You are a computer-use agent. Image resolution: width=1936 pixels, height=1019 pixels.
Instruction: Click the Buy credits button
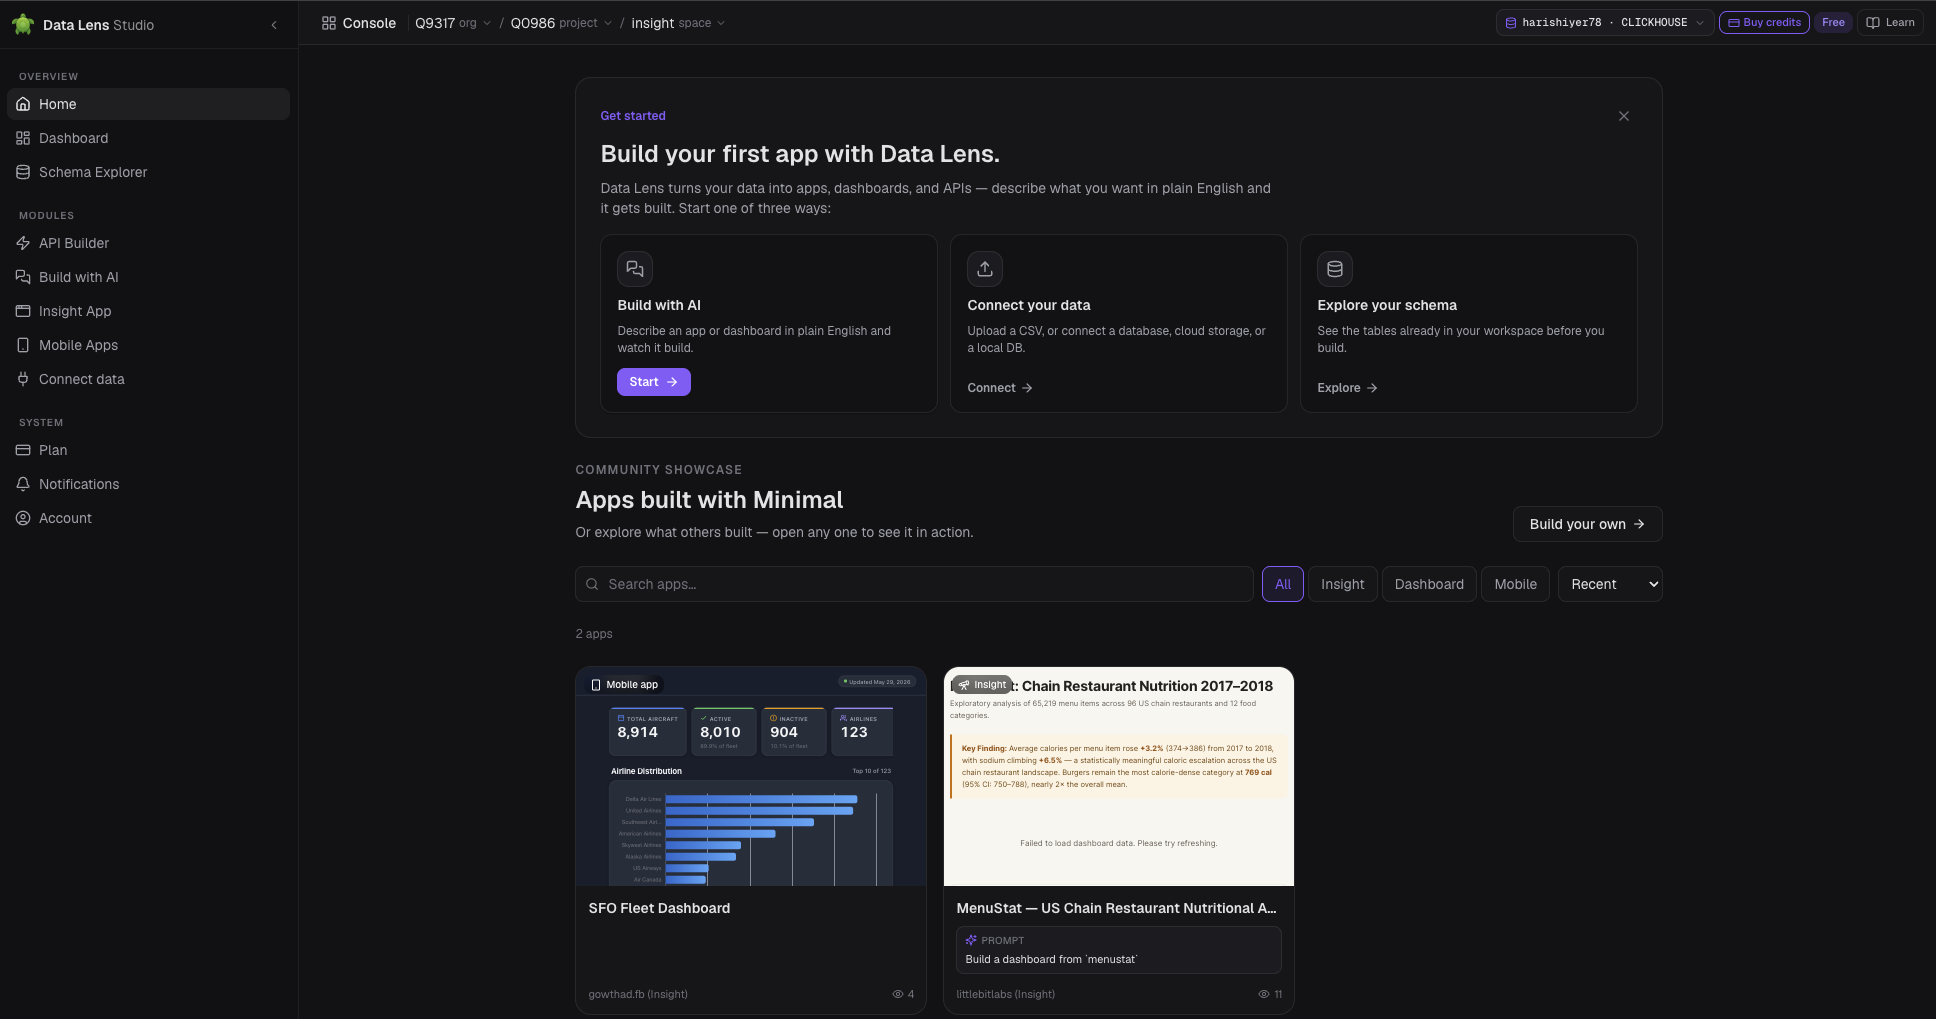click(1764, 22)
